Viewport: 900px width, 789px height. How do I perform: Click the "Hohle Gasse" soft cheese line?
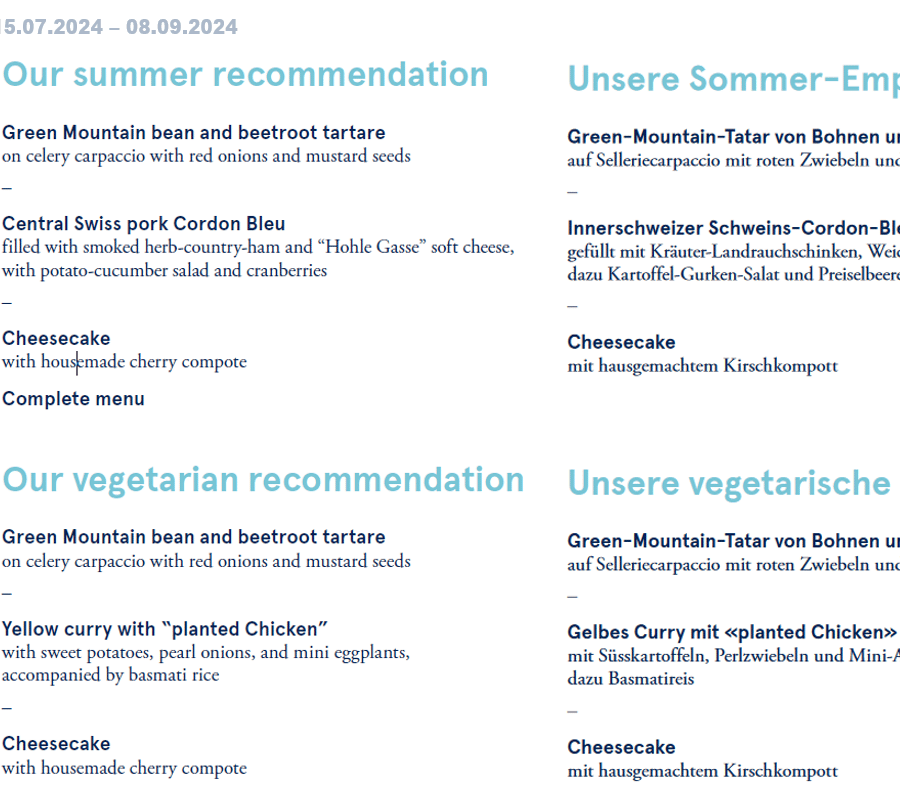coord(258,247)
